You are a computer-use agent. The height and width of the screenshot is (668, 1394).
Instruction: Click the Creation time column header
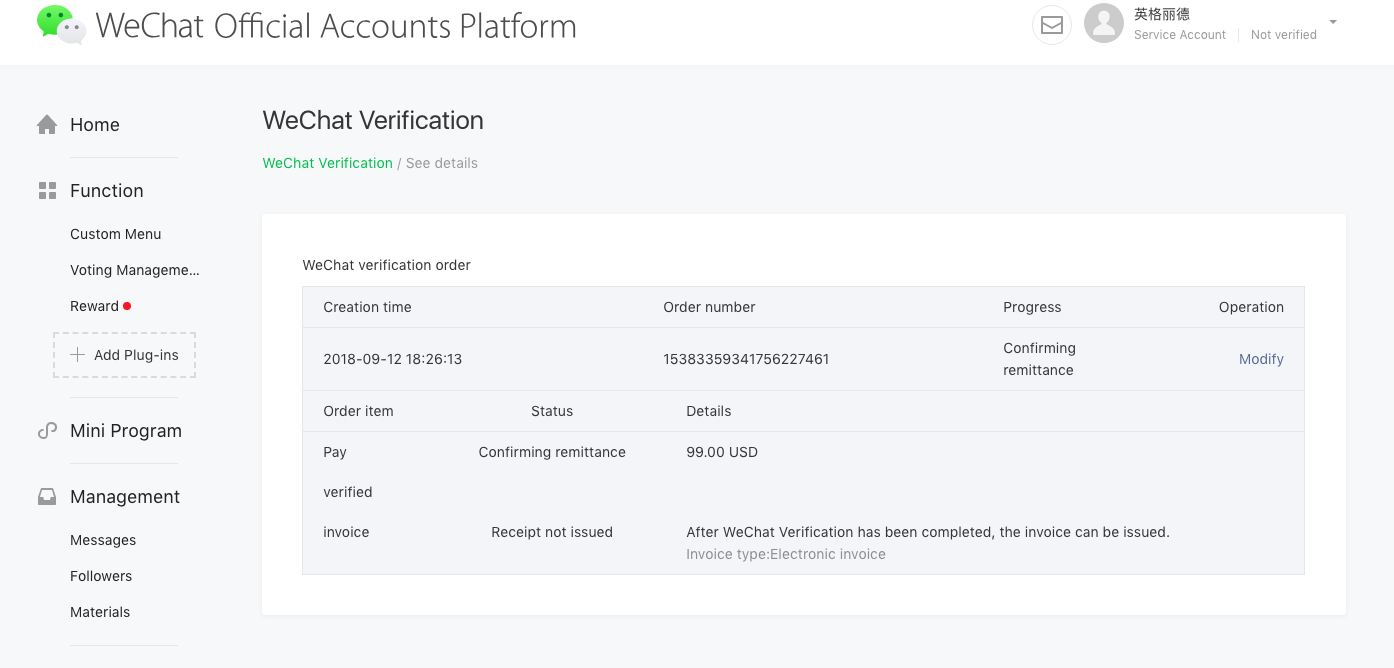(x=367, y=307)
